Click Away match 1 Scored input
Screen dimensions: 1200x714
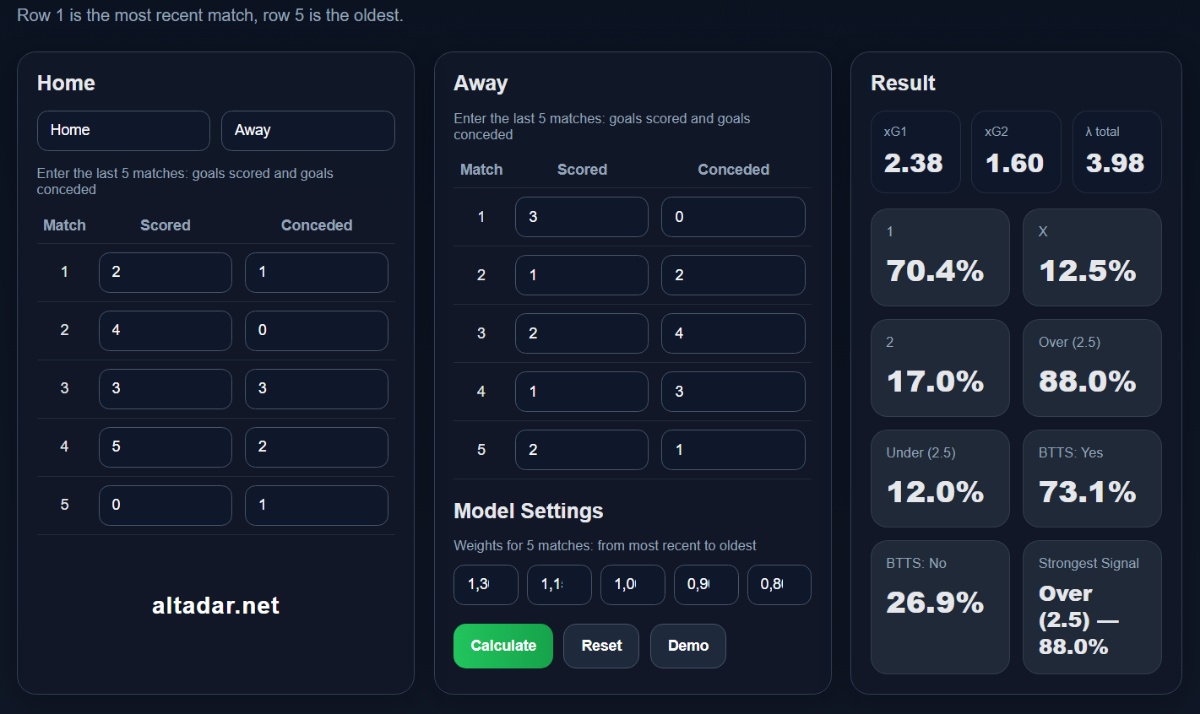click(x=581, y=217)
